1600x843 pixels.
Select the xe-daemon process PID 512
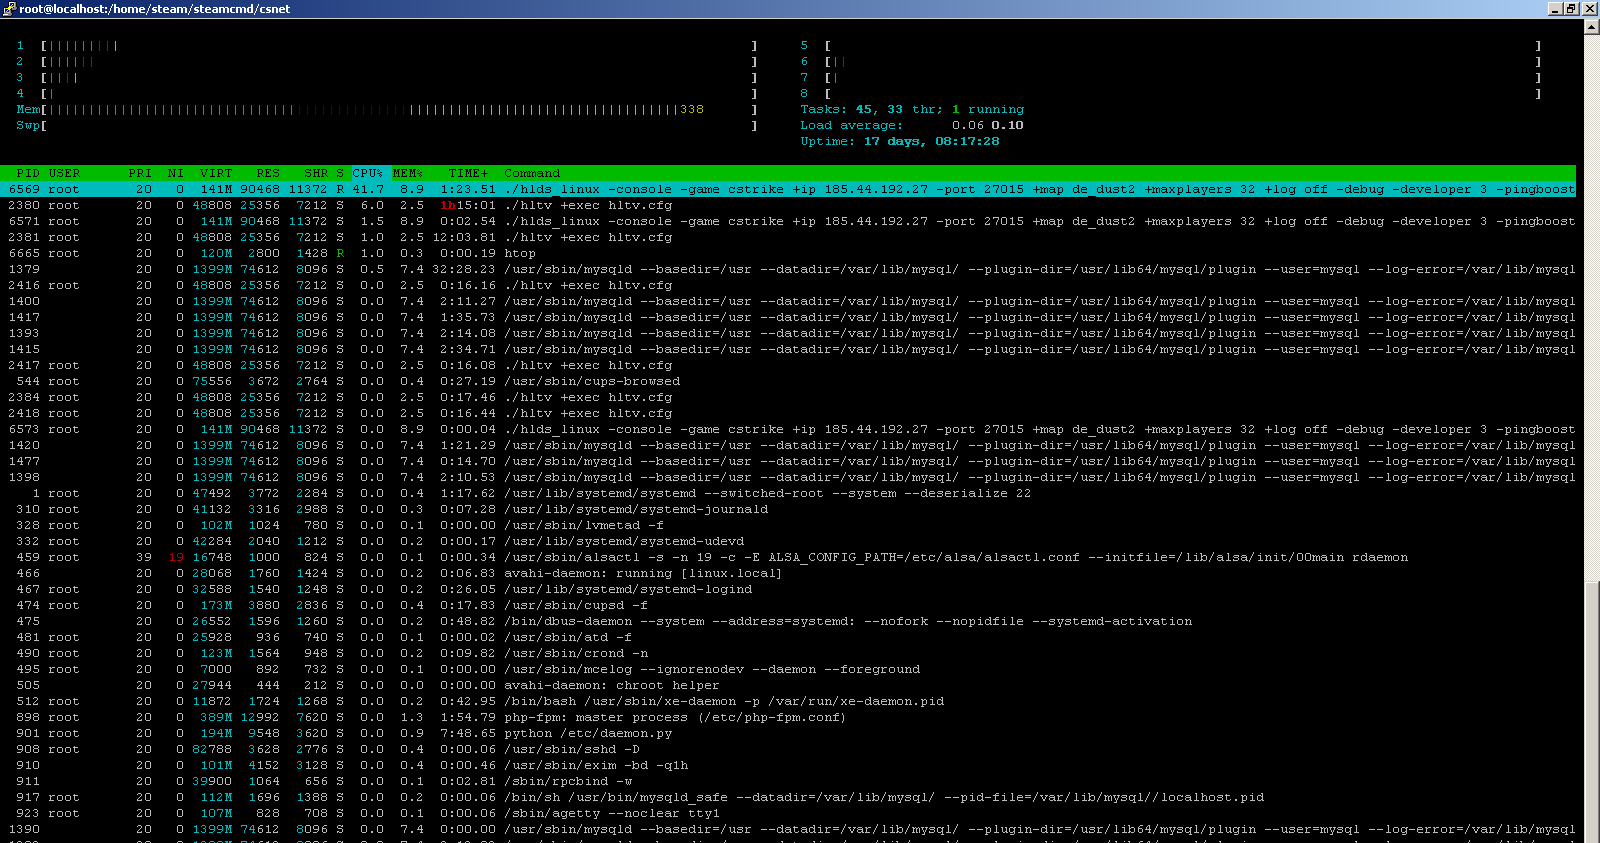[x=788, y=701]
